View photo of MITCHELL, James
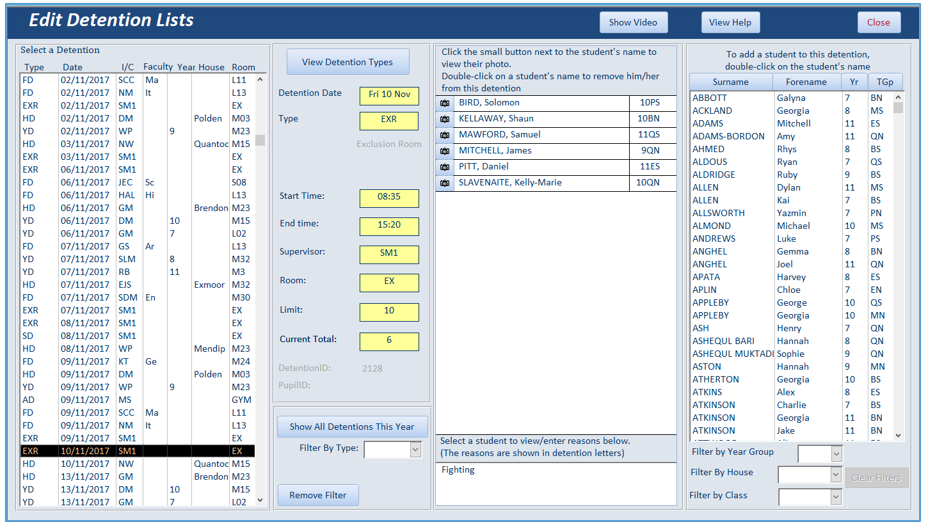Screen dimensions: 927x527 point(445,151)
